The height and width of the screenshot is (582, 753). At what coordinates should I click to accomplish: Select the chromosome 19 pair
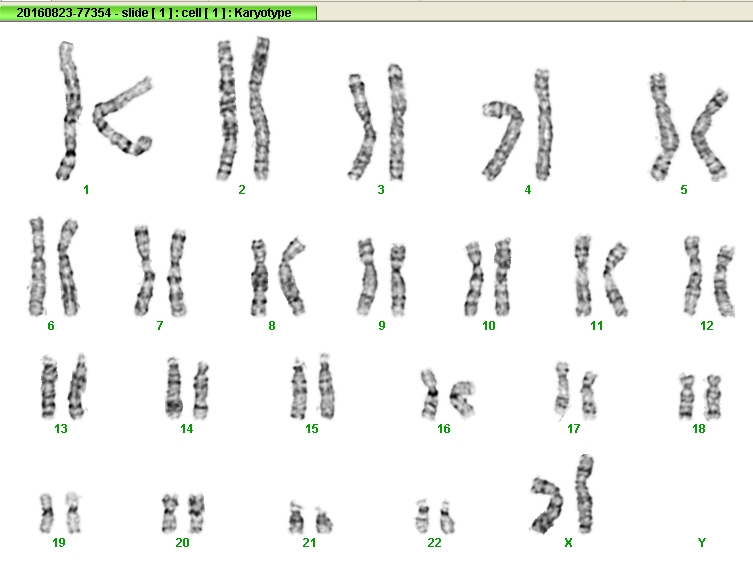61,513
